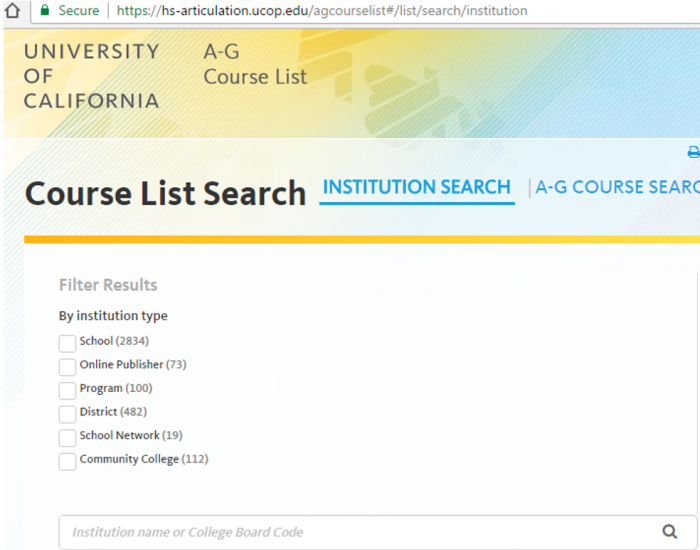Click the browser home icon
This screenshot has width=700, height=550.
(13, 11)
